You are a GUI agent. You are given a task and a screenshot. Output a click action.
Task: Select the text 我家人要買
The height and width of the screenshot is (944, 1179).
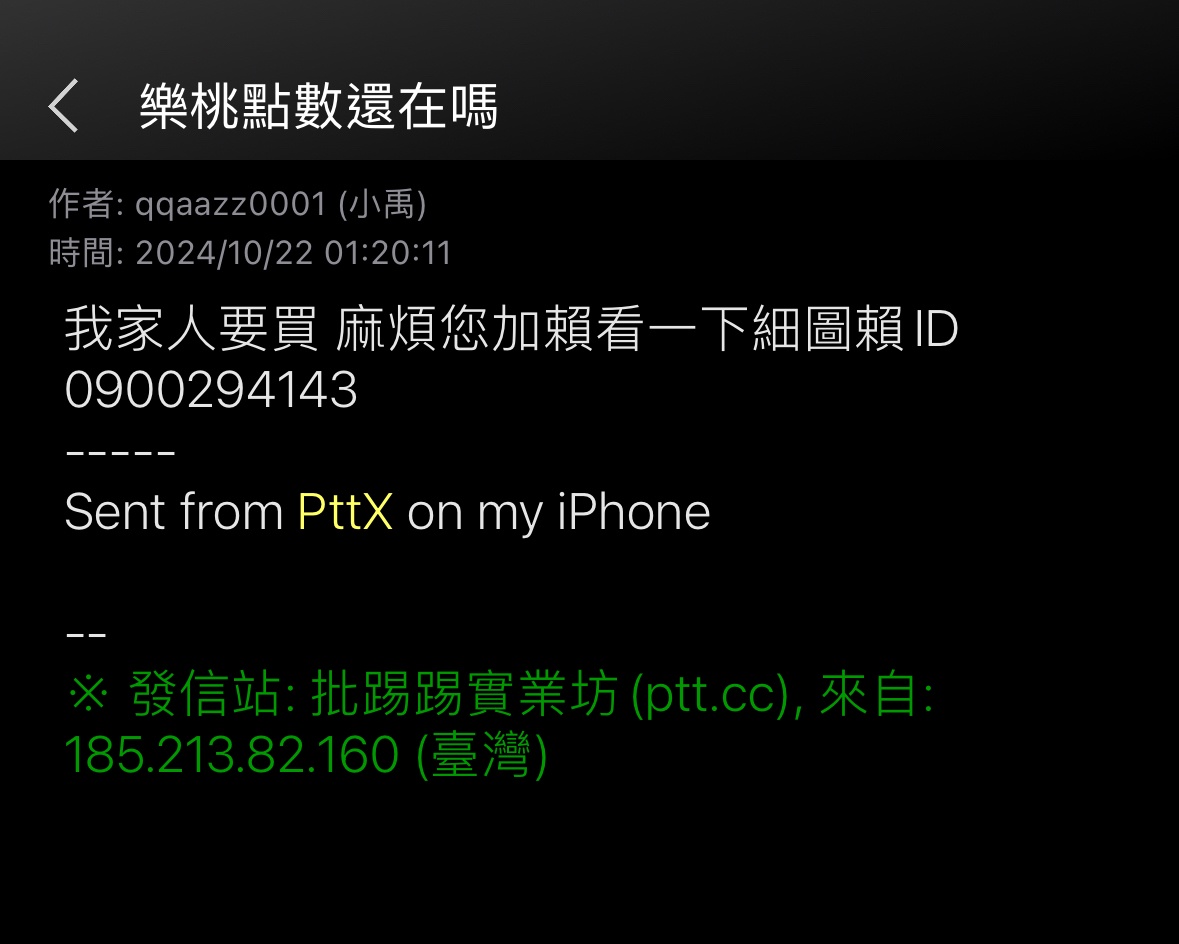(192, 329)
